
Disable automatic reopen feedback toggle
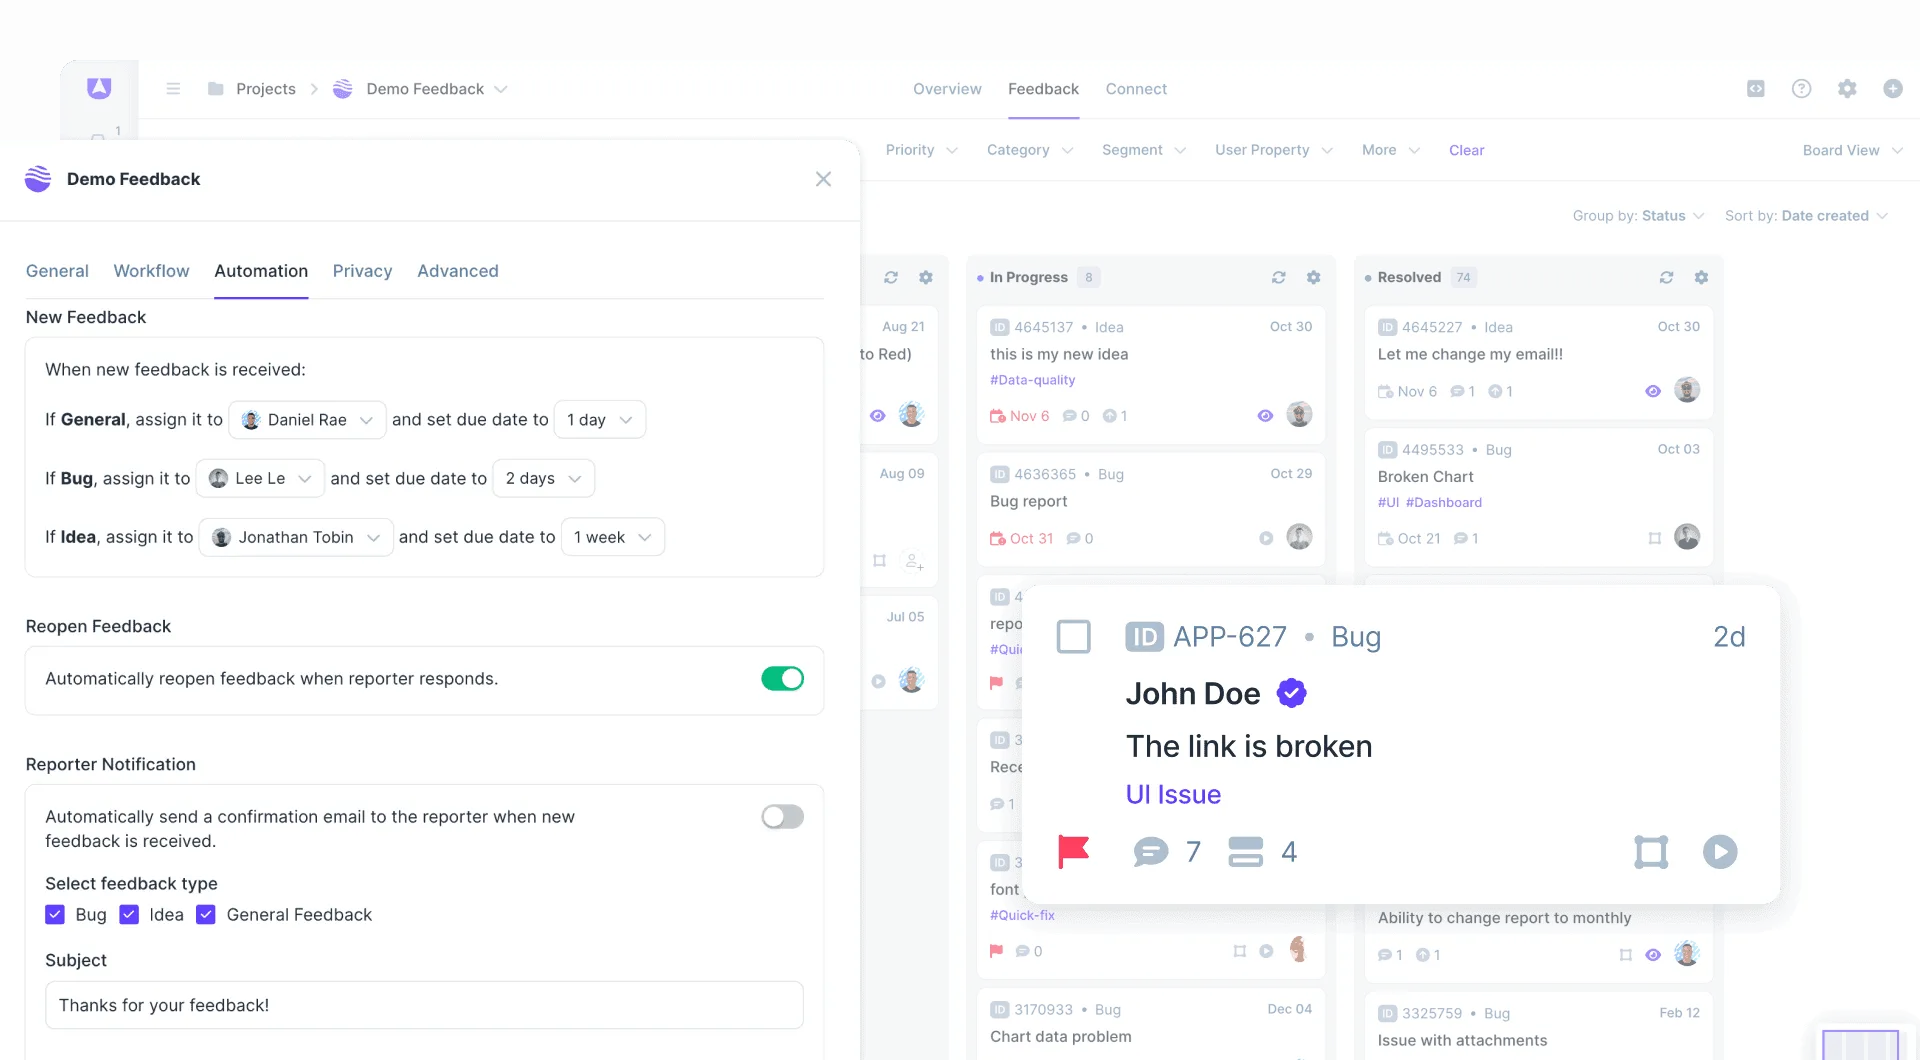point(782,678)
